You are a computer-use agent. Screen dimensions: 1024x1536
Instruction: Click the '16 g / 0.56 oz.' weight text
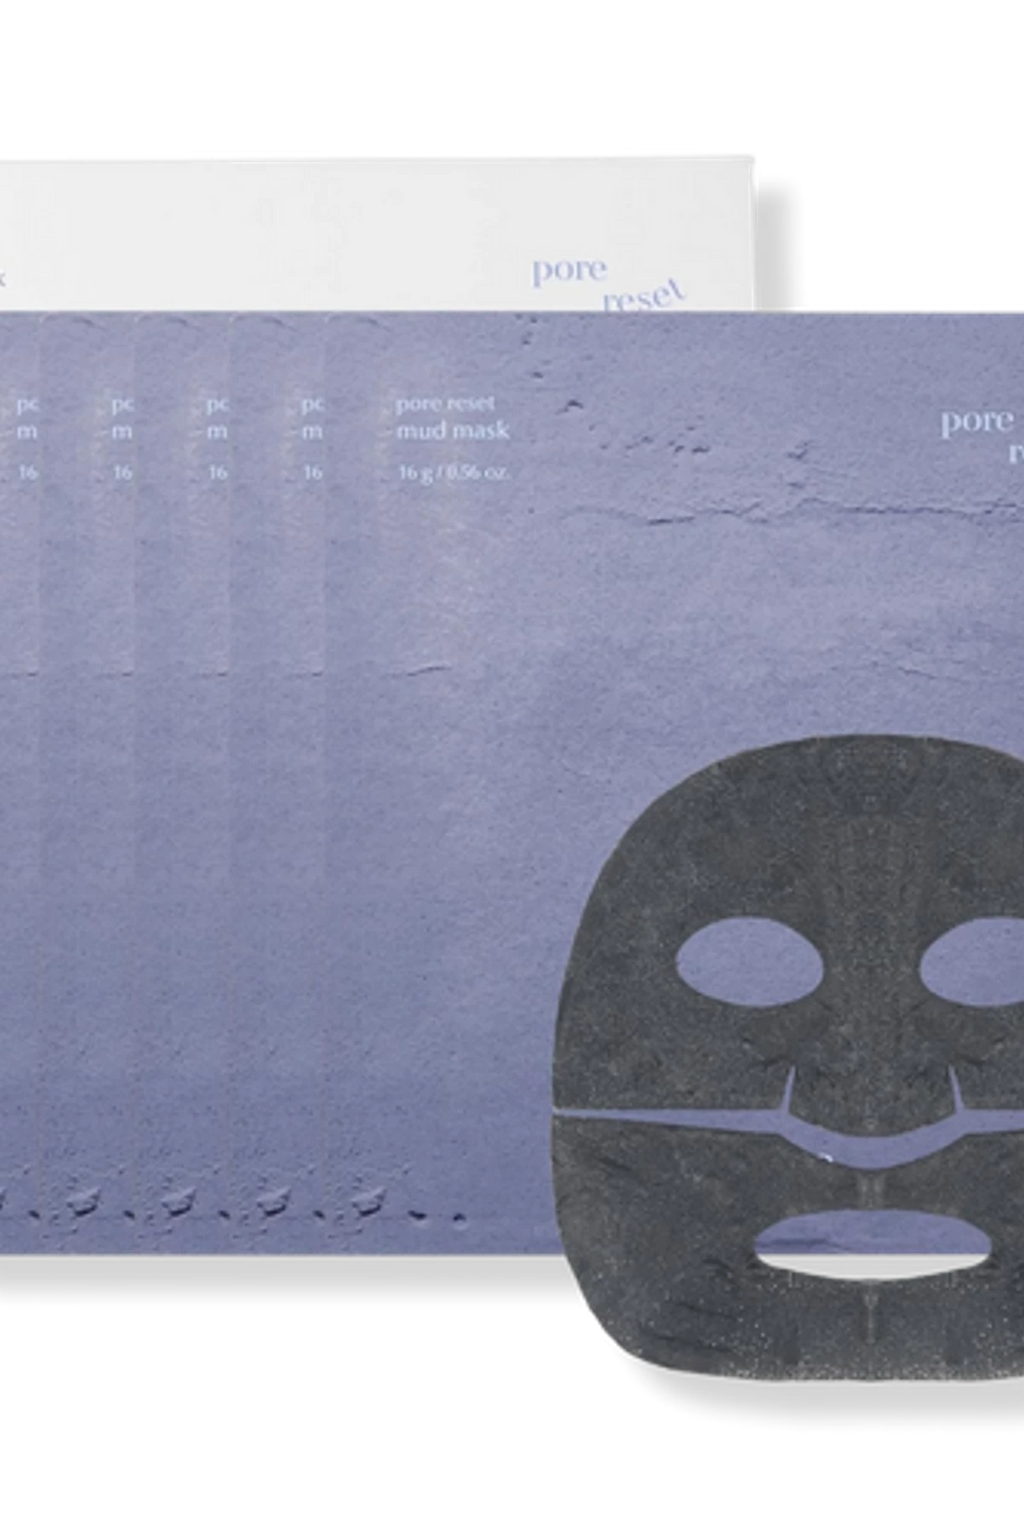(454, 472)
